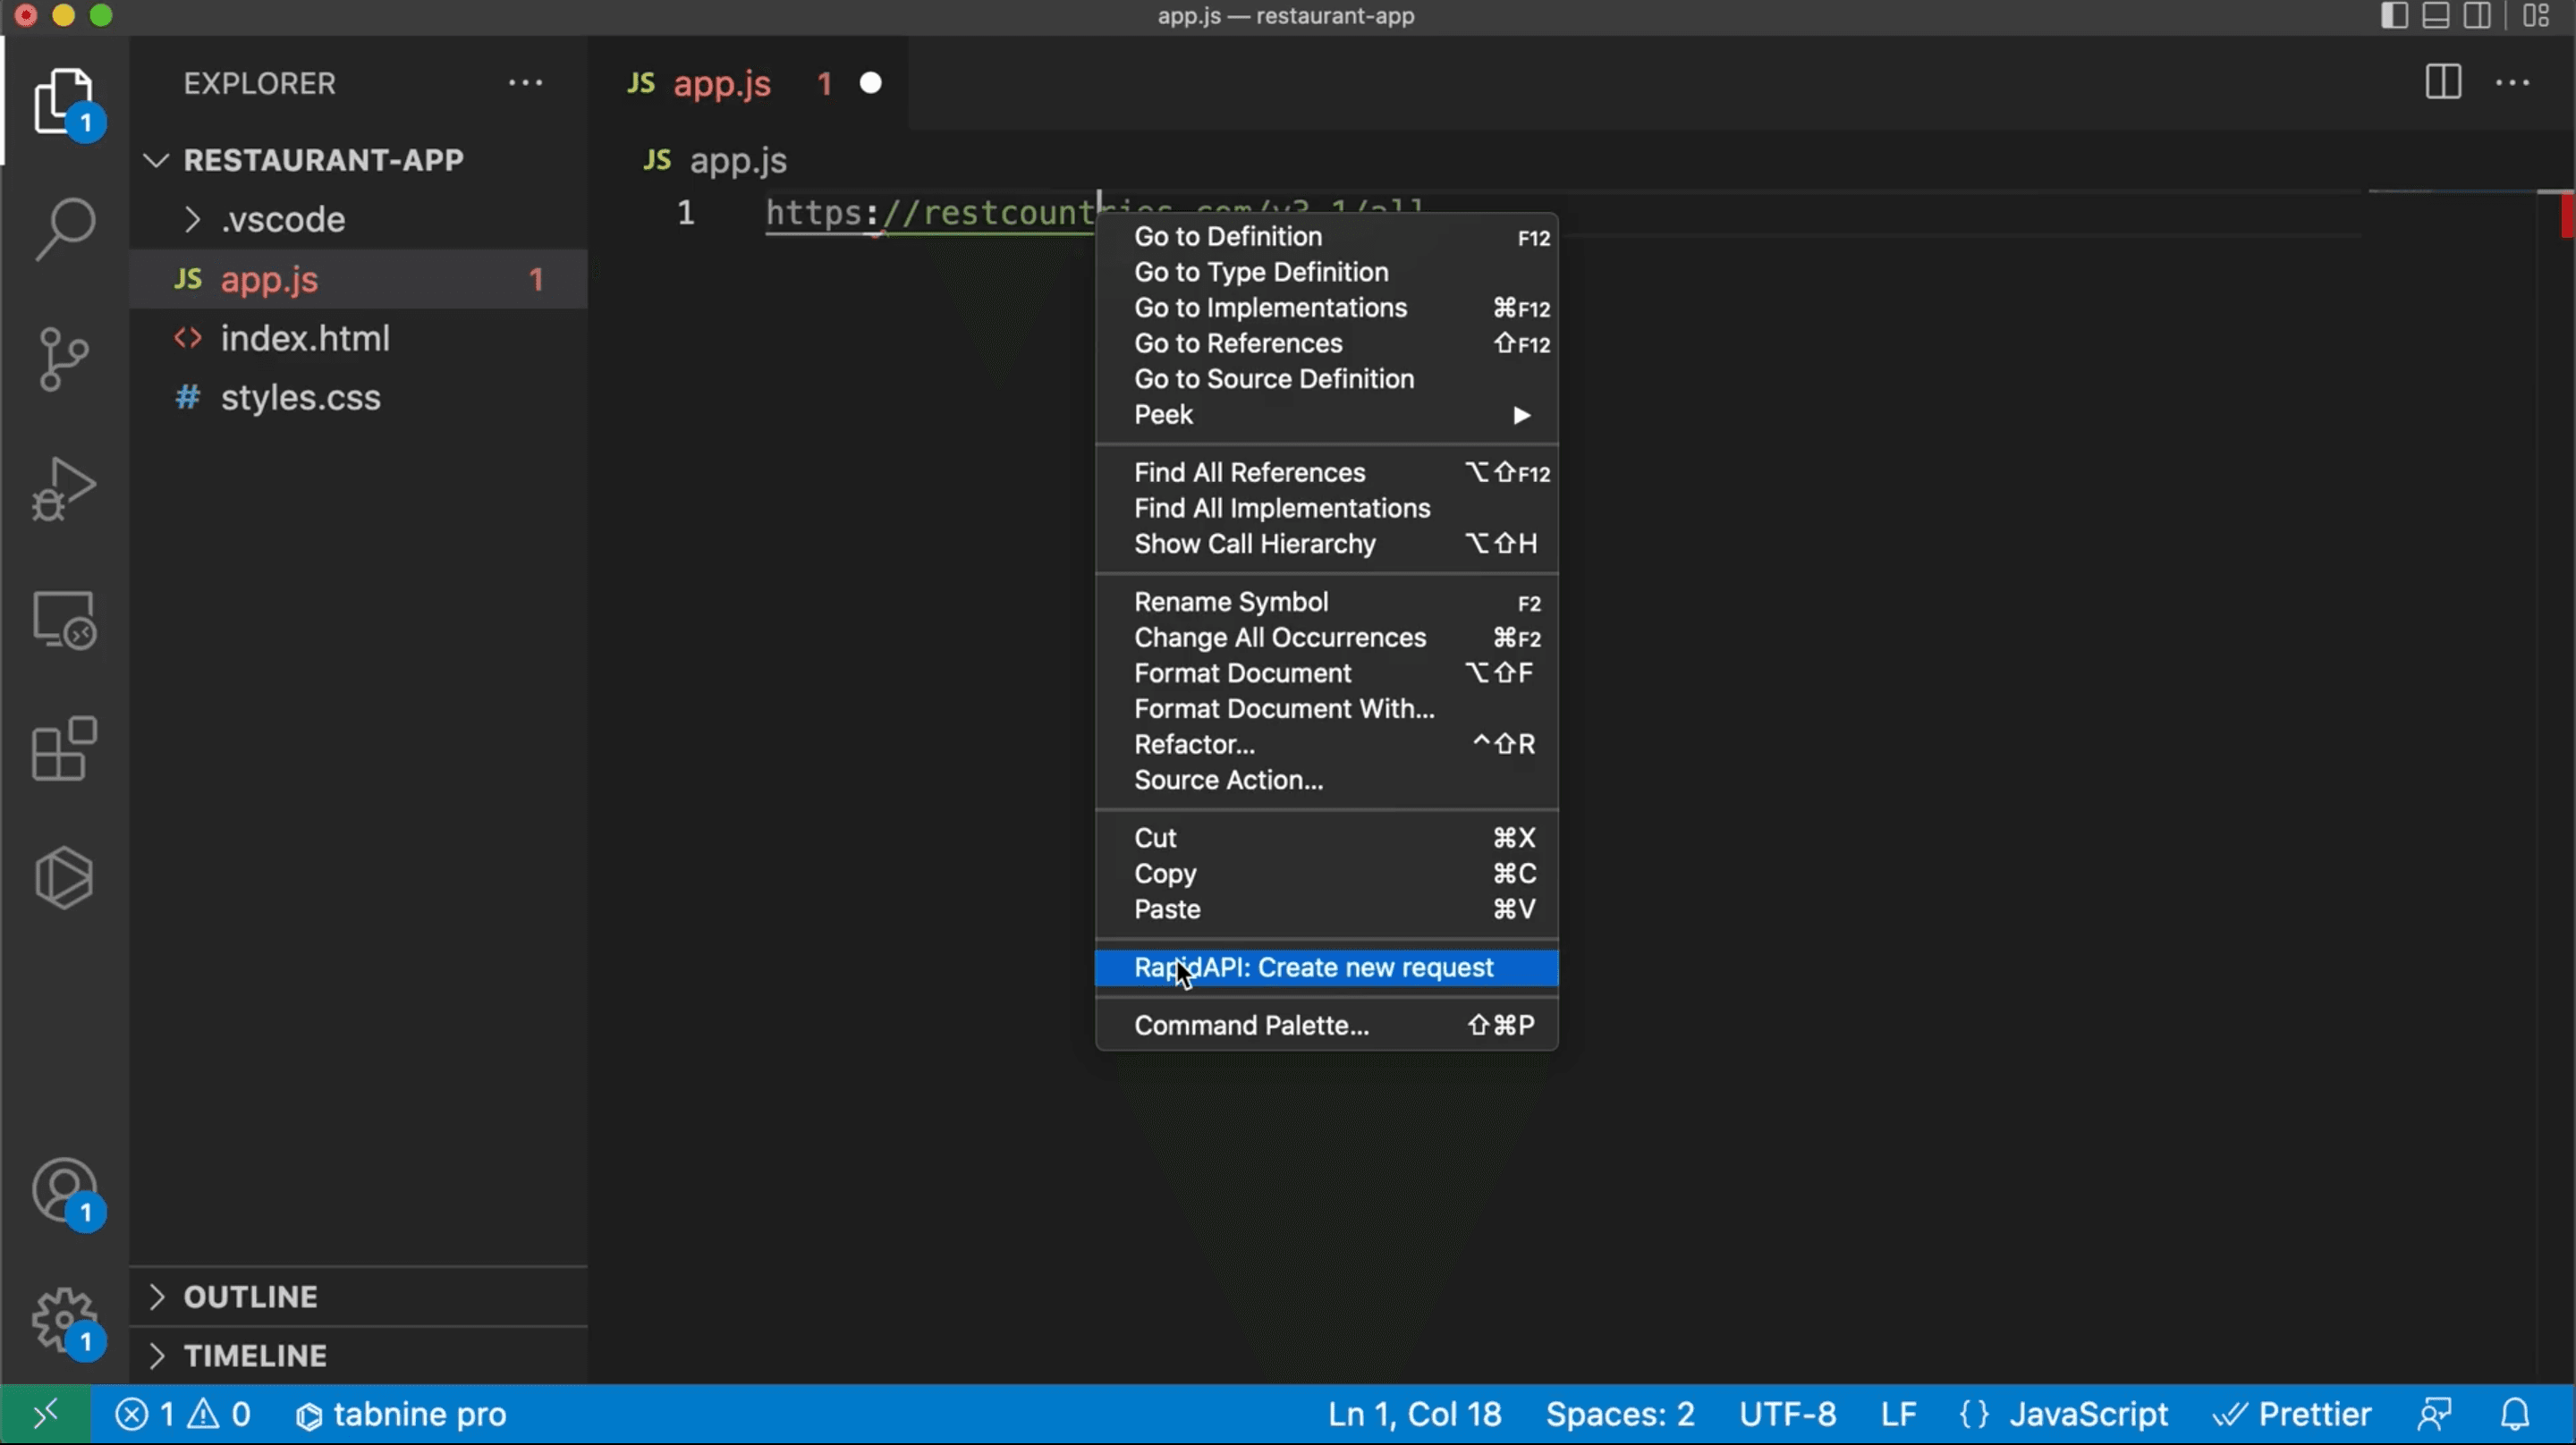Open the Explorer view in activity bar
2576x1445 pixels.
(64, 101)
